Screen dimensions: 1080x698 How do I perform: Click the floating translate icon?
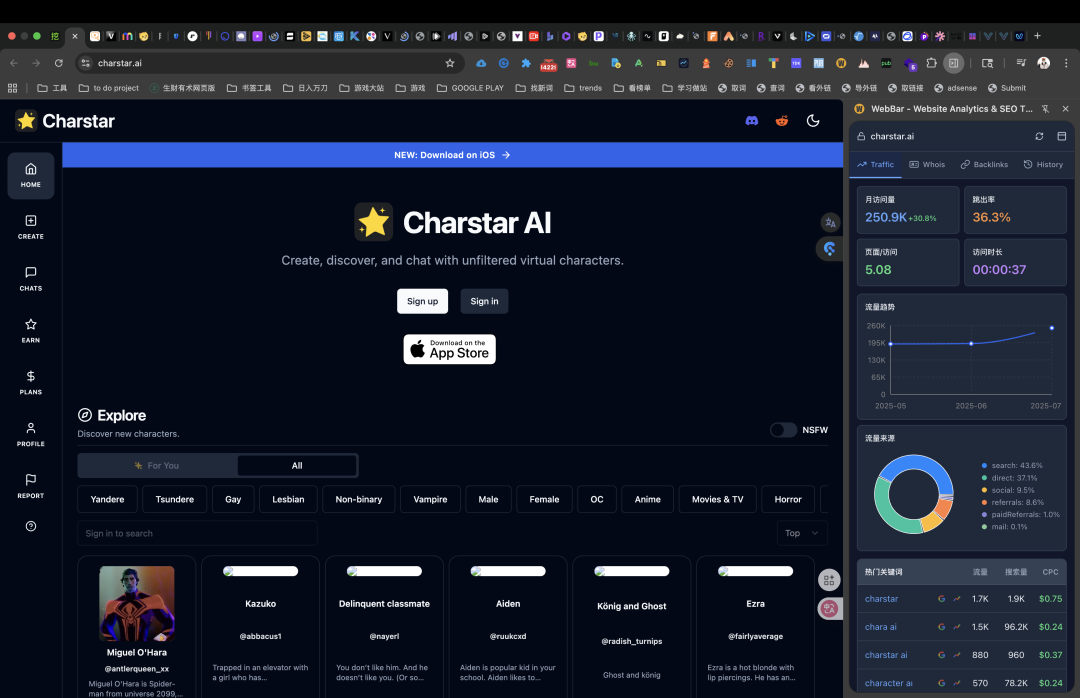point(830,223)
